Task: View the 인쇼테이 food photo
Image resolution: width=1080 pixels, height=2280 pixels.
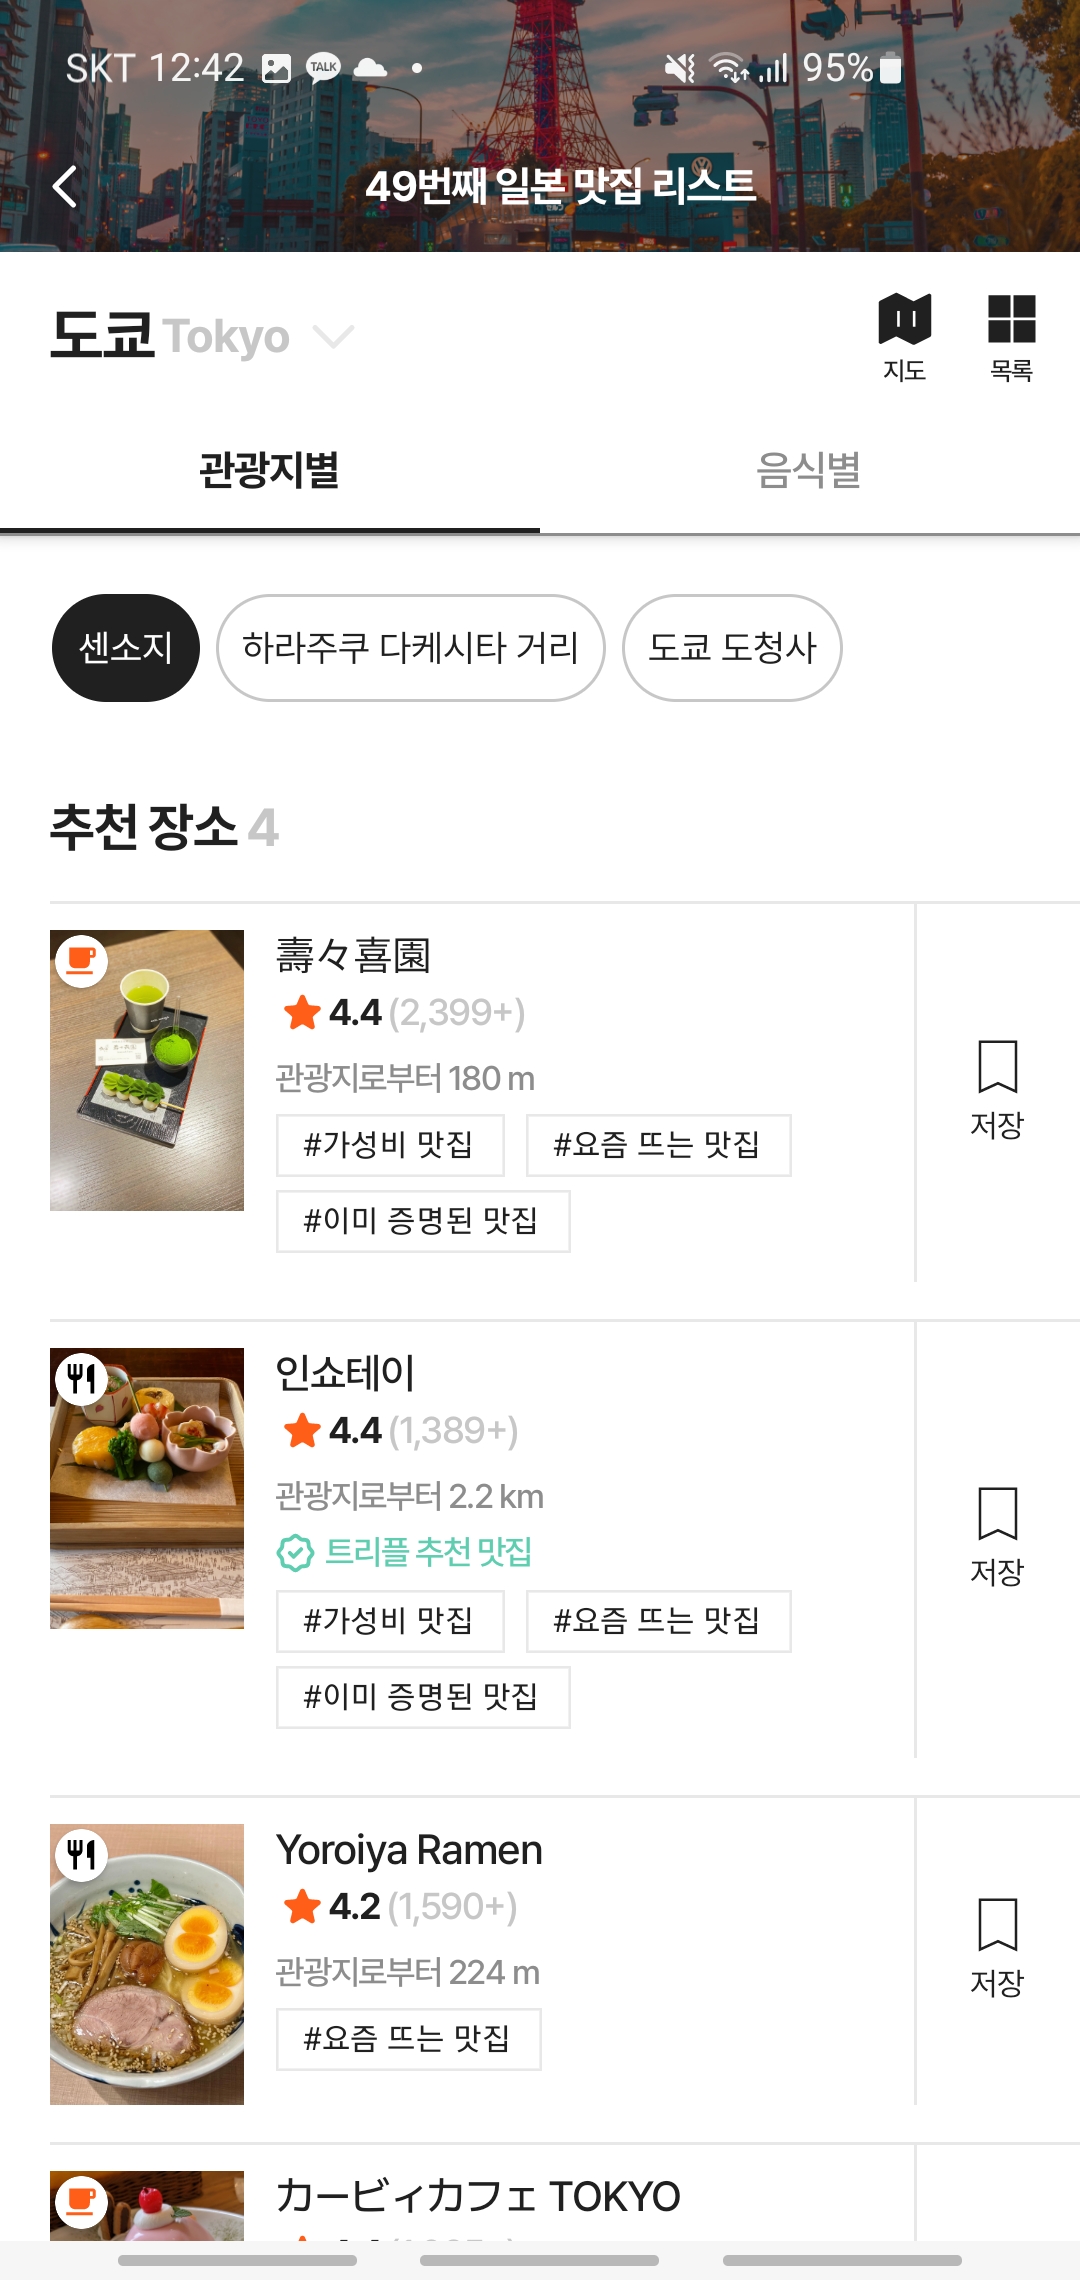Action: tap(147, 1488)
